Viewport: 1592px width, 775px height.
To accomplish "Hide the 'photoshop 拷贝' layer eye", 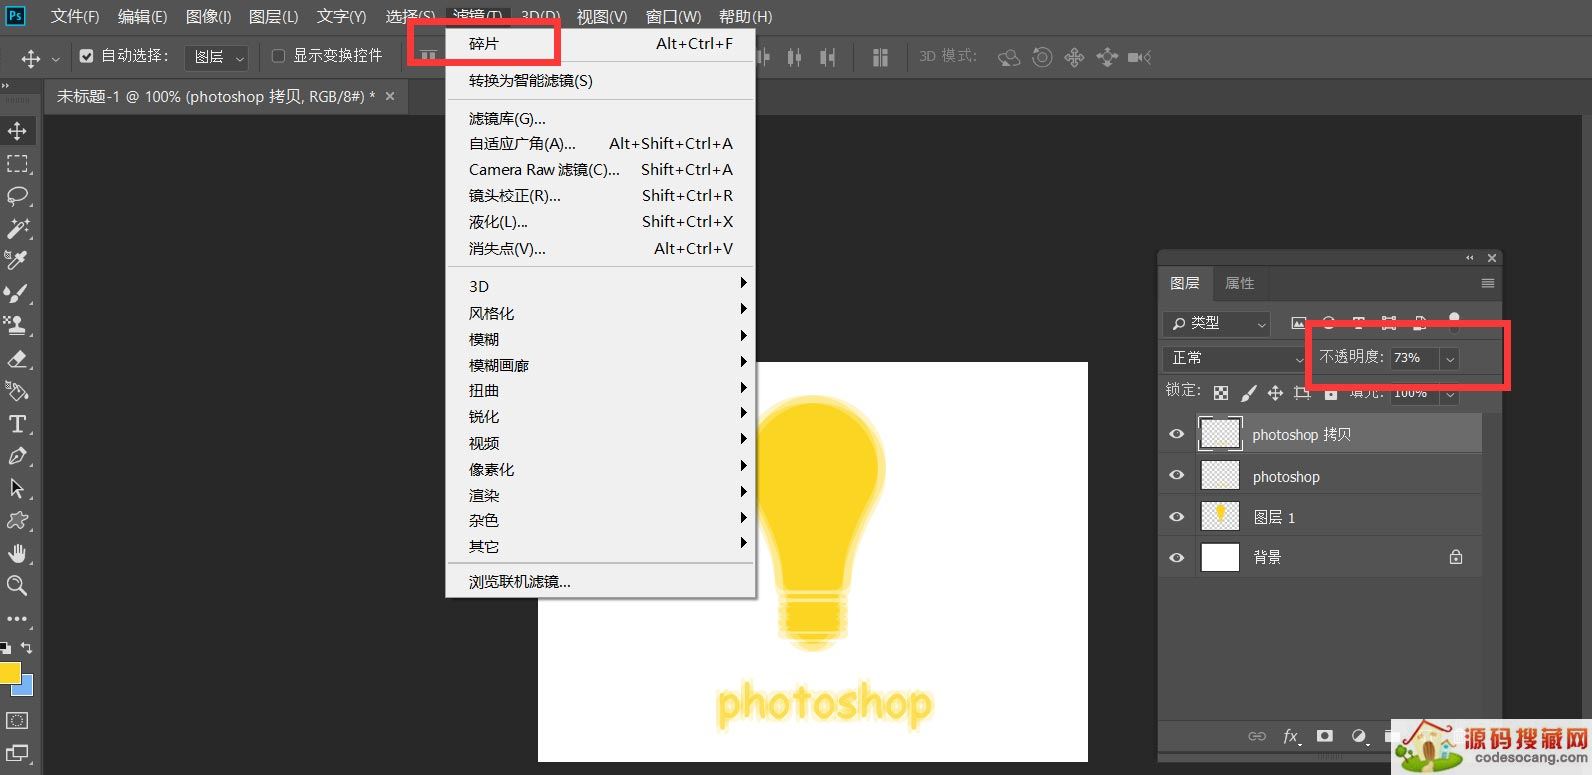I will click(1177, 434).
